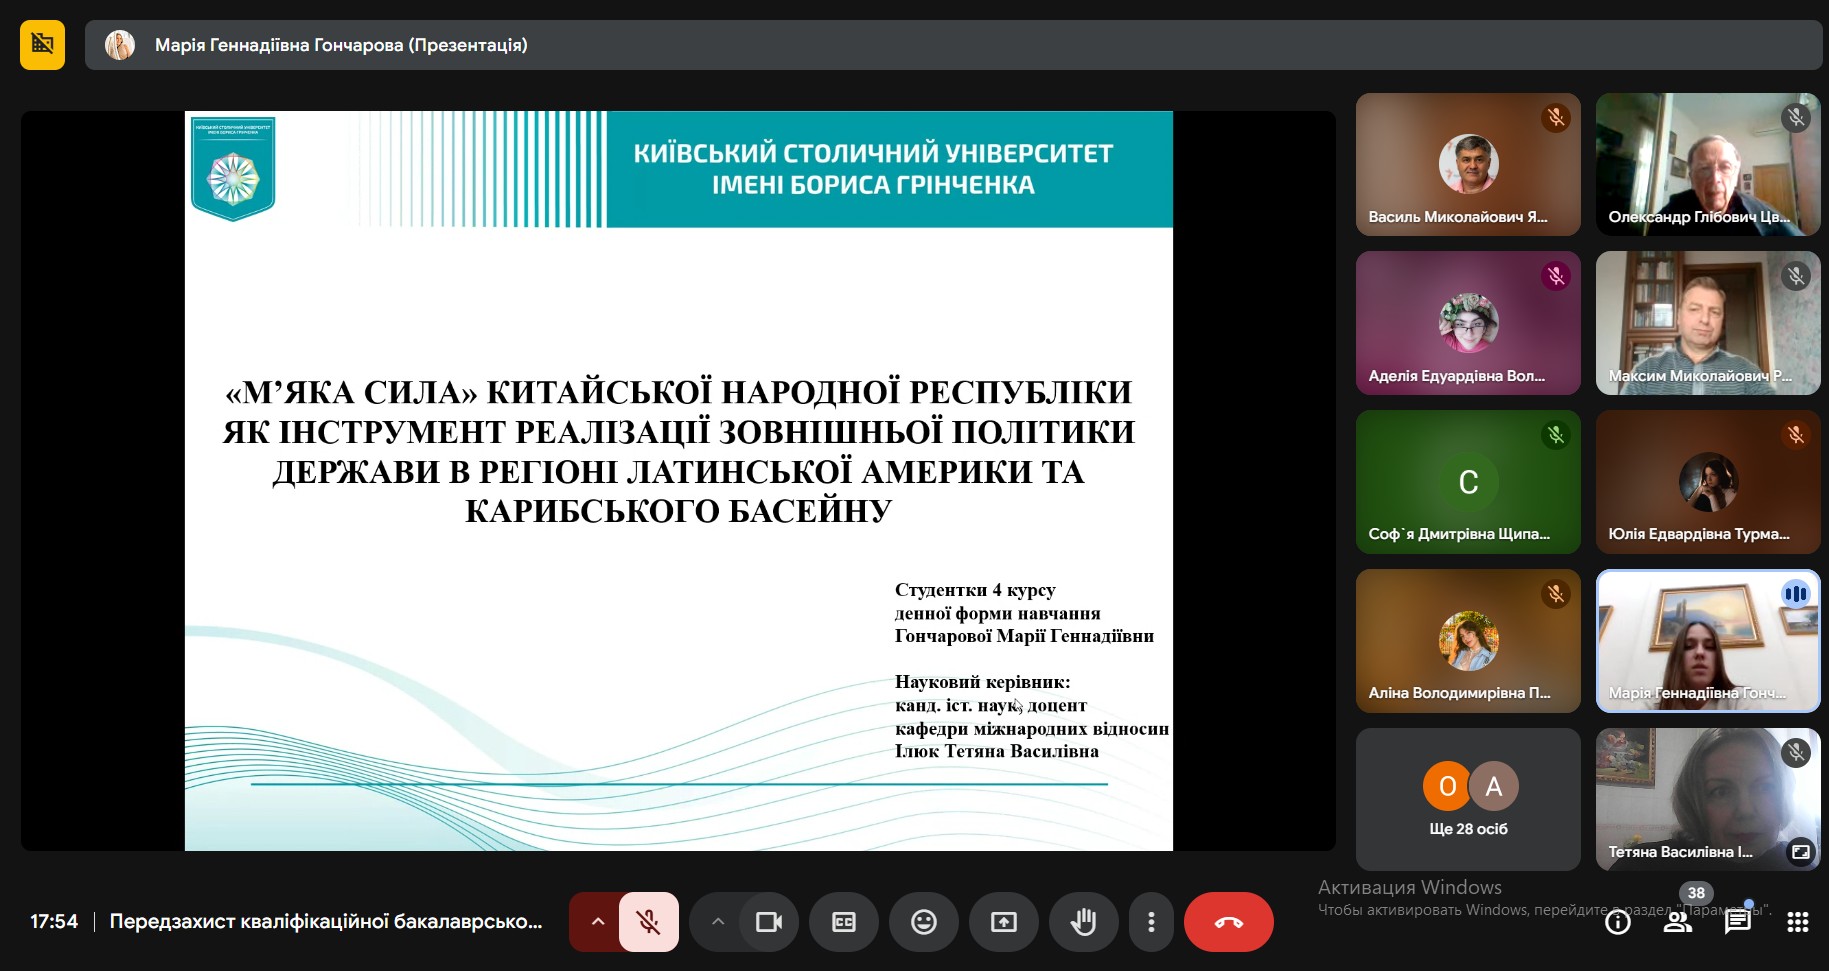Viewport: 1829px width, 971px height.
Task: Click the present screen icon
Action: pyautogui.click(x=1003, y=921)
